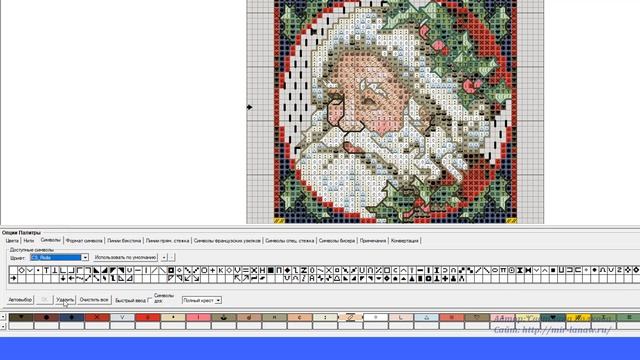Viewport: 640px width, 360px height.
Task: Open the Формат символа tab
Action: pyautogui.click(x=84, y=241)
